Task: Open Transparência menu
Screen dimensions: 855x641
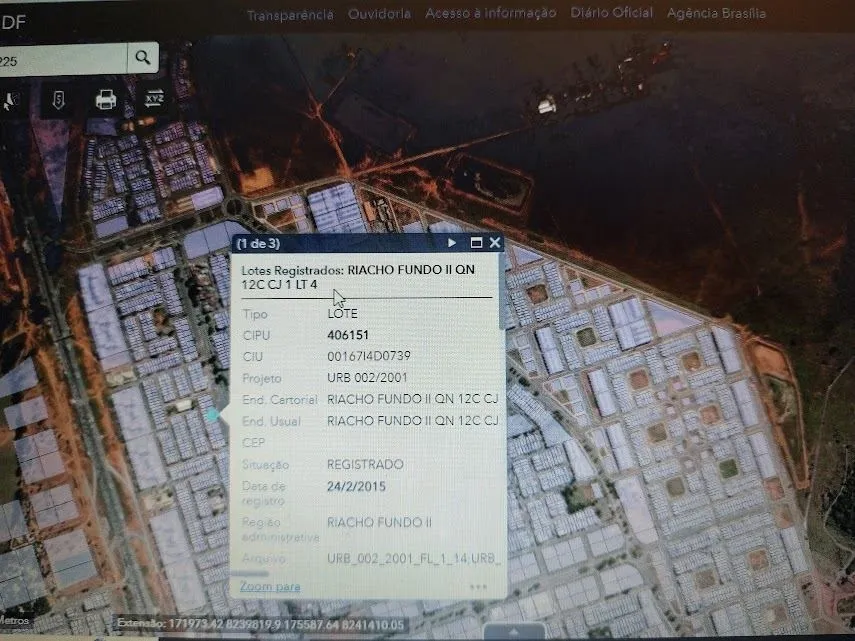Action: (290, 15)
